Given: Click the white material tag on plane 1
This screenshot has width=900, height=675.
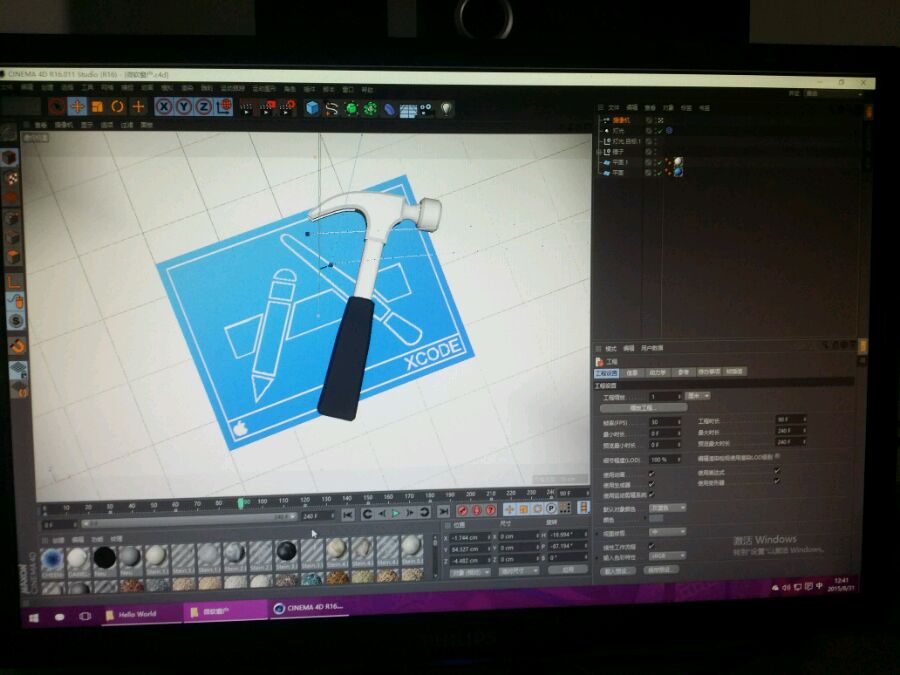Looking at the screenshot, I should [x=678, y=162].
